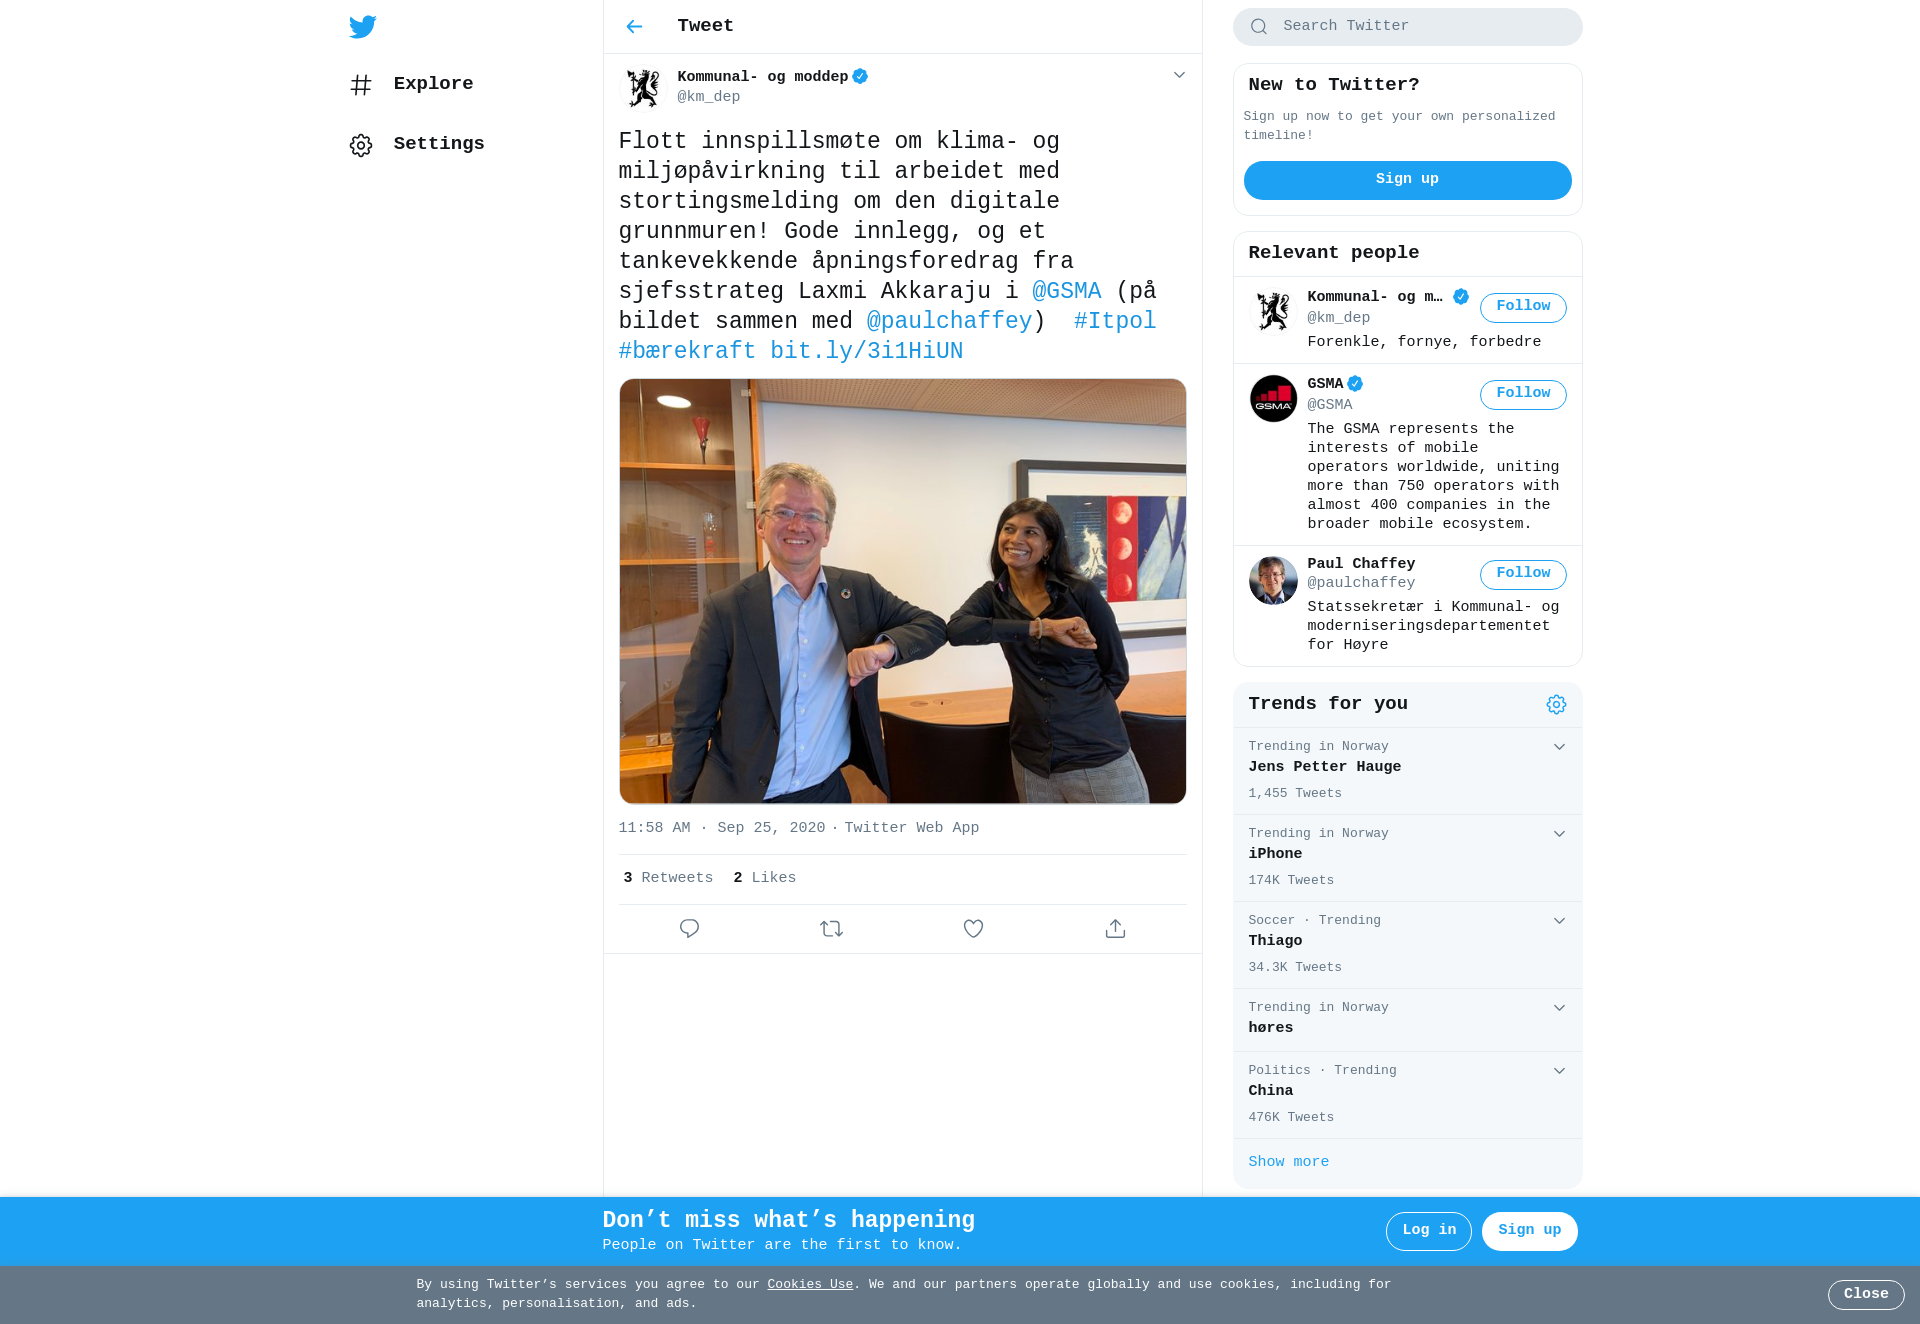This screenshot has height=1324, width=1920.
Task: Click Show more under trends
Action: click(x=1288, y=1162)
